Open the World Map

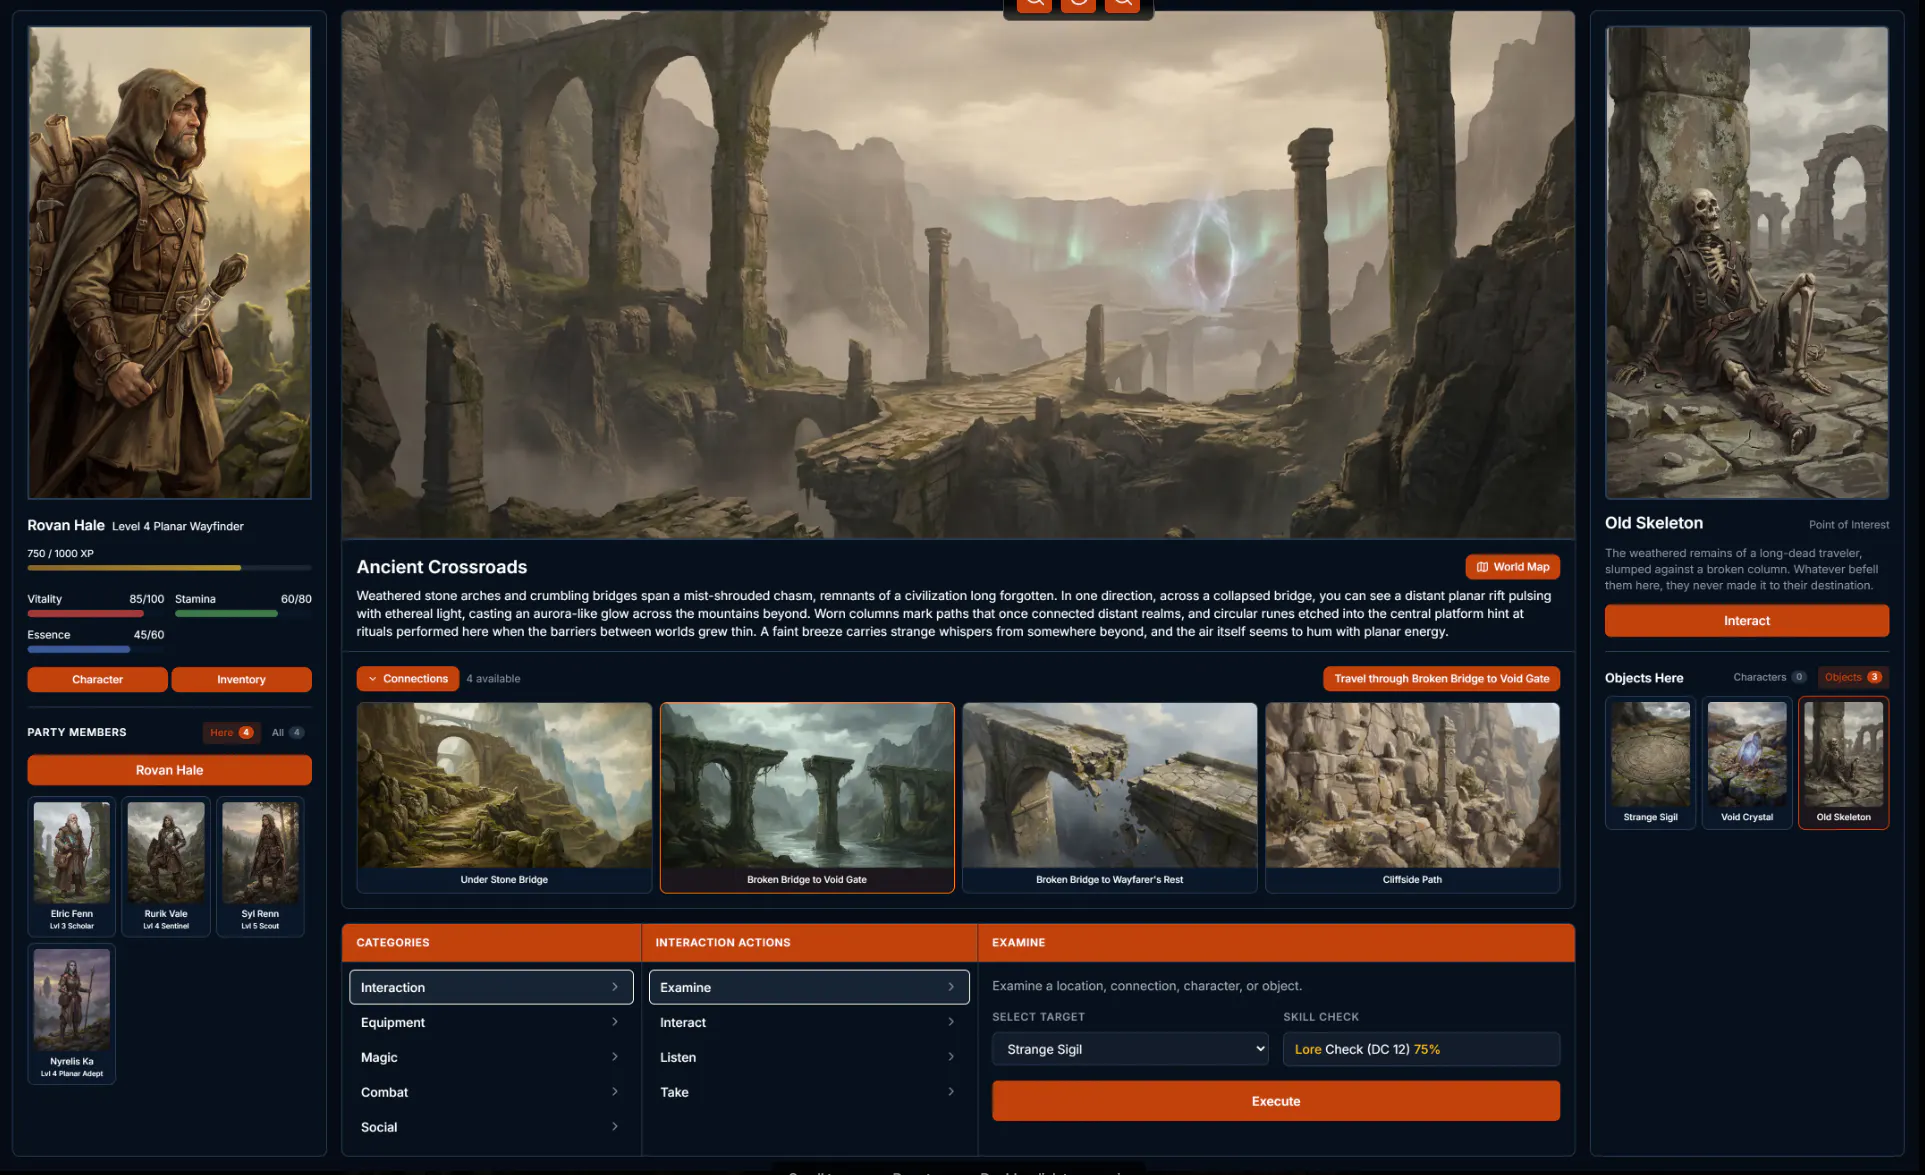click(x=1512, y=567)
